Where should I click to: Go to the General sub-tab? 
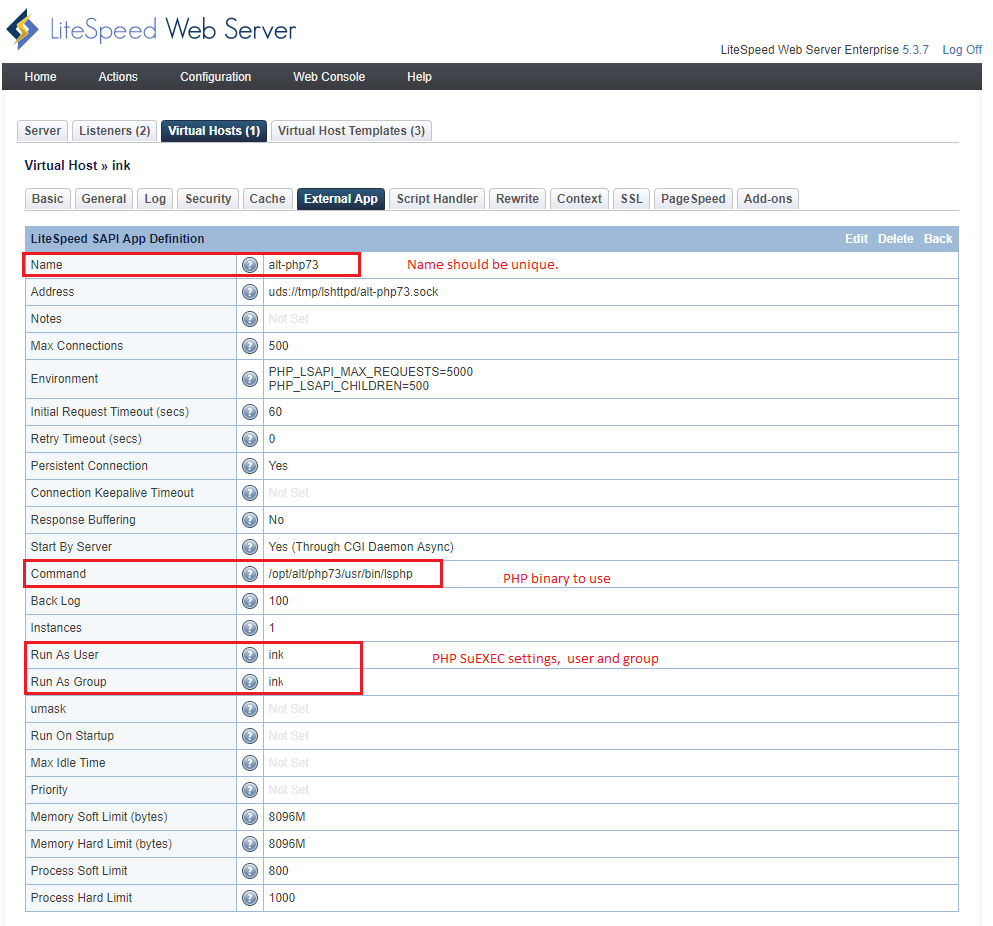coord(104,199)
